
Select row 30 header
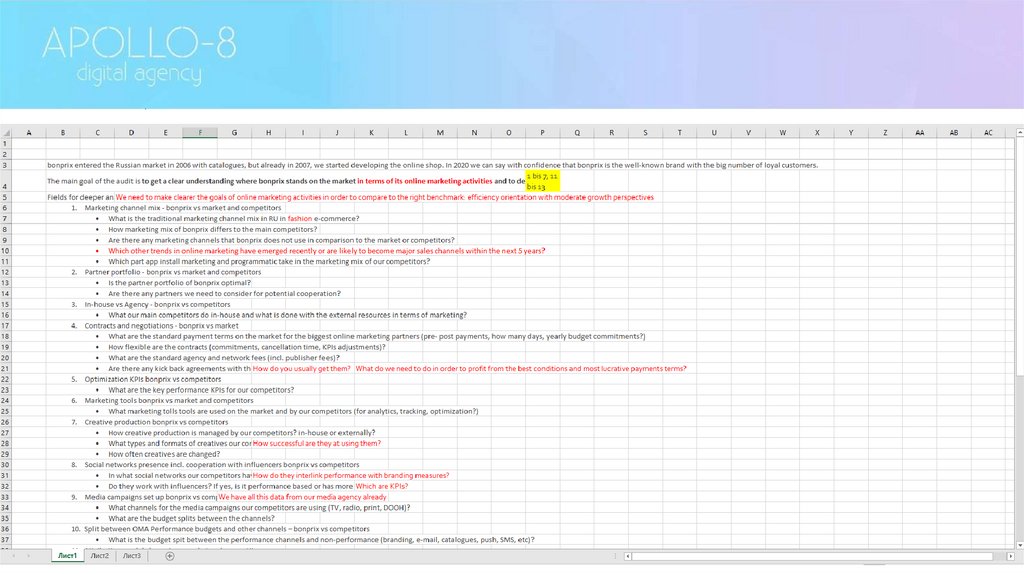click(5, 465)
